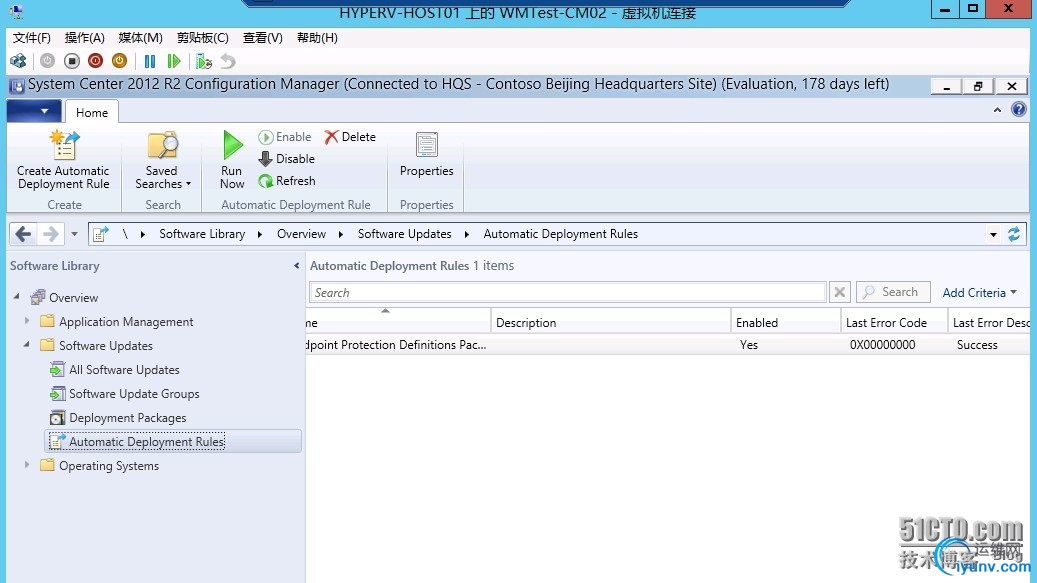Click Enable in the ribbon
Screen dimensions: 1037x583
(x=285, y=137)
